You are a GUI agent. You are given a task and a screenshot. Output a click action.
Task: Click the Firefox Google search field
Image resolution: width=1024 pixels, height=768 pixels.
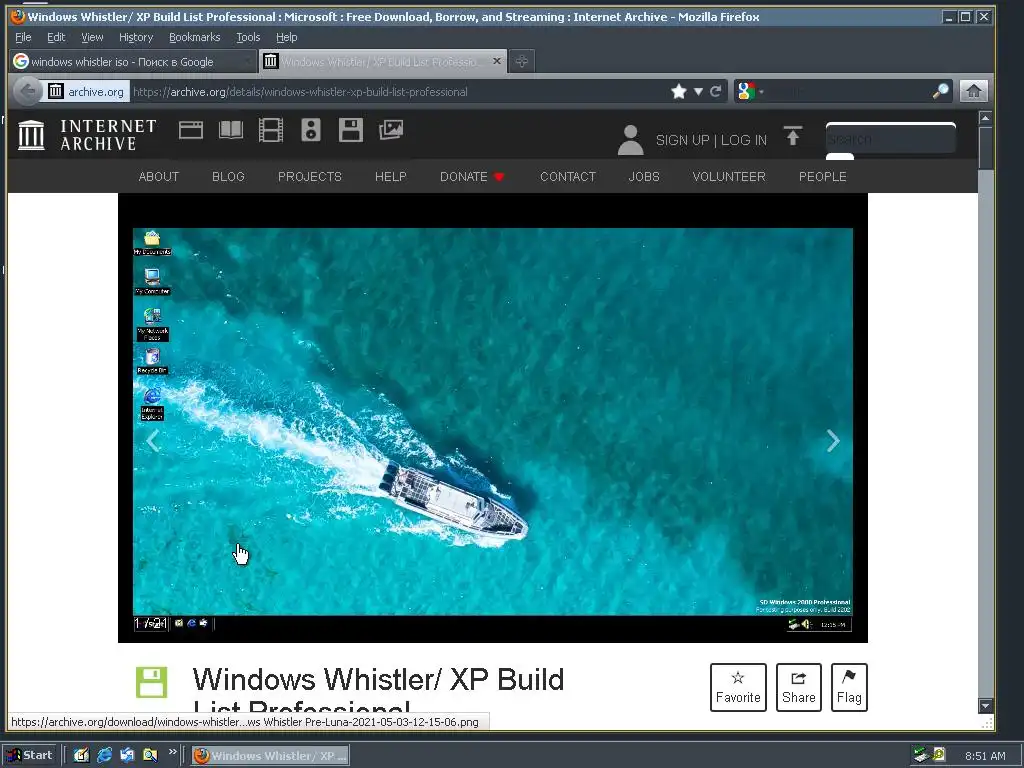(x=849, y=91)
